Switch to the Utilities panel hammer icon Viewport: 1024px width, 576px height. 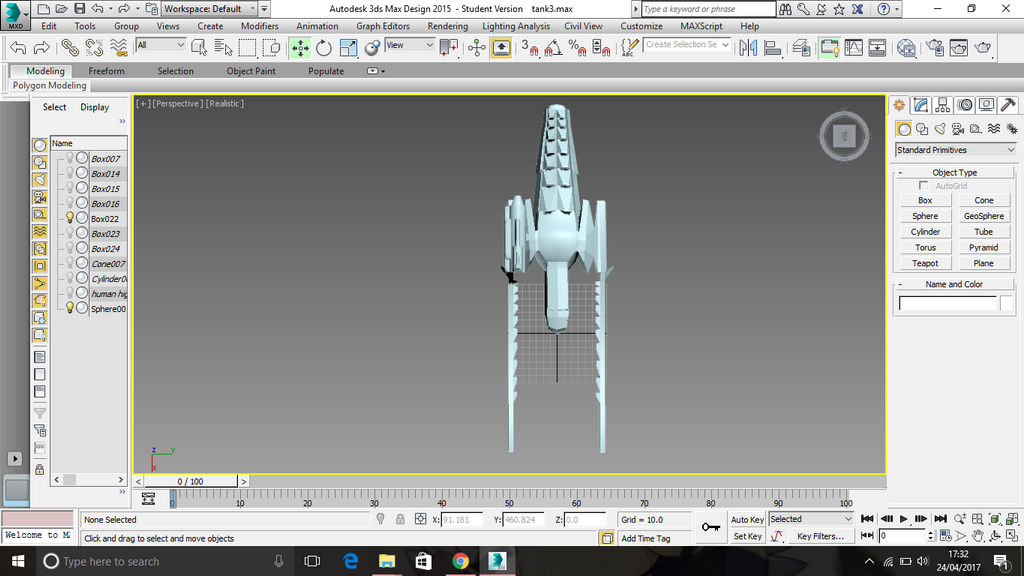click(x=1009, y=105)
